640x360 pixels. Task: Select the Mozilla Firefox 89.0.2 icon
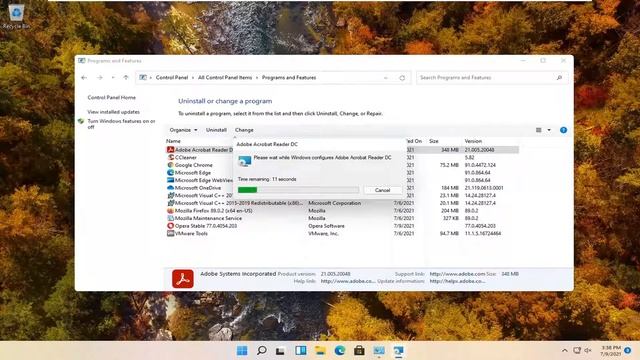[170, 211]
